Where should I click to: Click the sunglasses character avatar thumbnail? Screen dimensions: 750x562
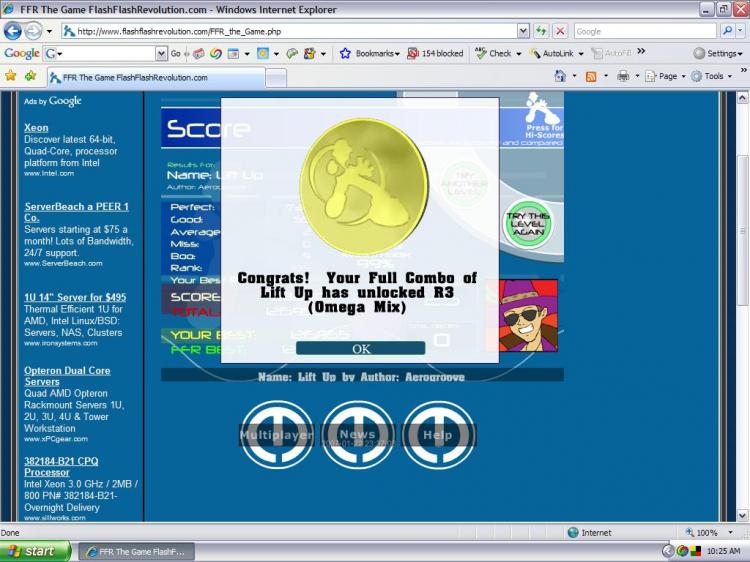point(528,316)
